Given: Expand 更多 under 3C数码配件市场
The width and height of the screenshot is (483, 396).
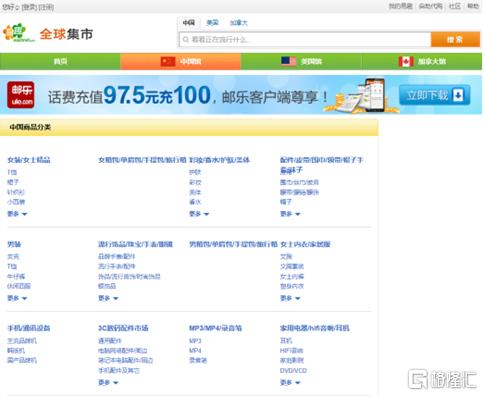Looking at the screenshot, I should point(108,382).
